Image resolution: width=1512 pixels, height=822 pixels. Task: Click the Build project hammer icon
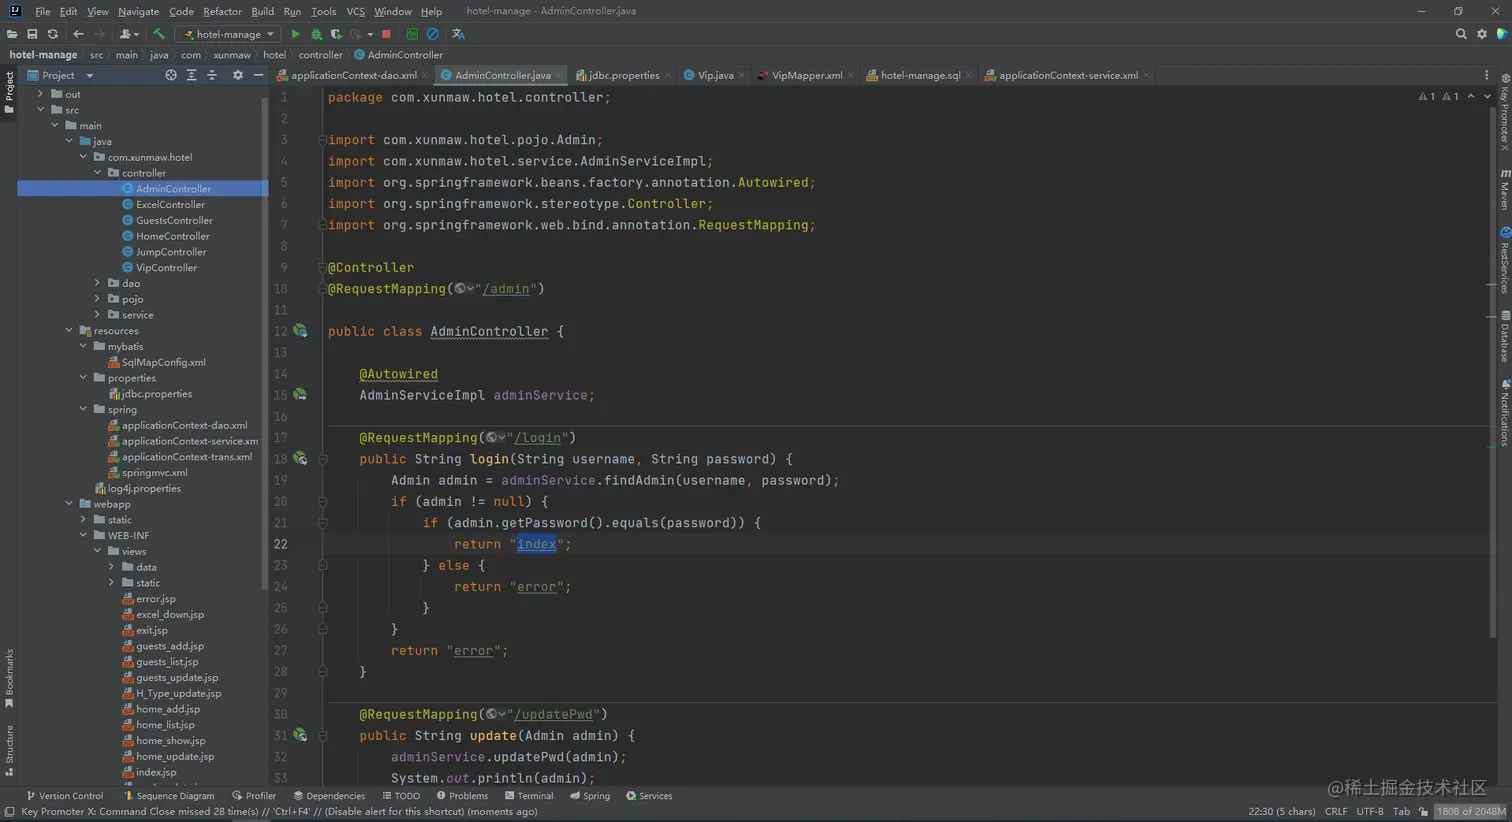point(158,34)
